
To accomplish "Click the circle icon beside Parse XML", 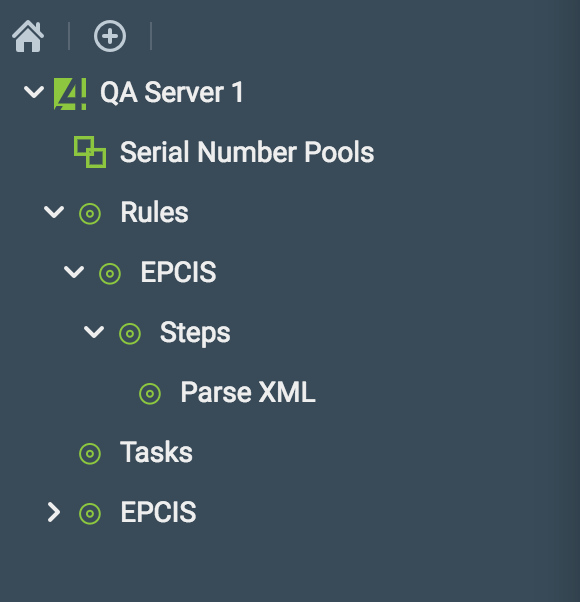I will point(150,394).
